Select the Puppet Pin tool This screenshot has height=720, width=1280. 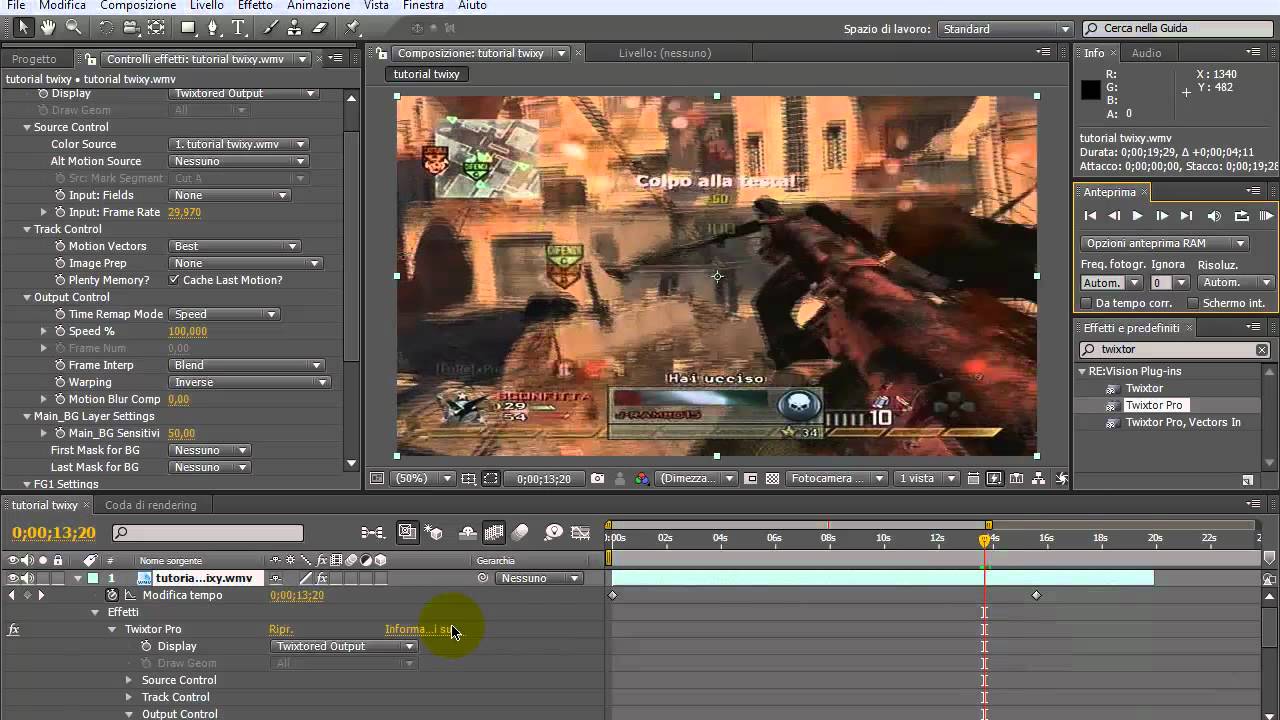352,28
